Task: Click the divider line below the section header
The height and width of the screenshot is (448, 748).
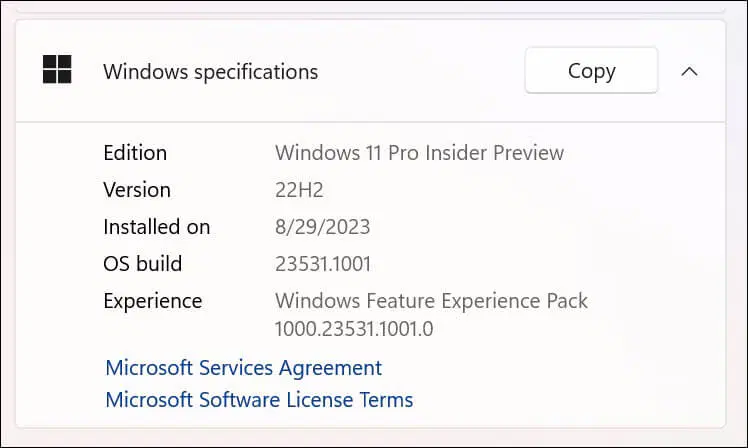Action: [370, 122]
